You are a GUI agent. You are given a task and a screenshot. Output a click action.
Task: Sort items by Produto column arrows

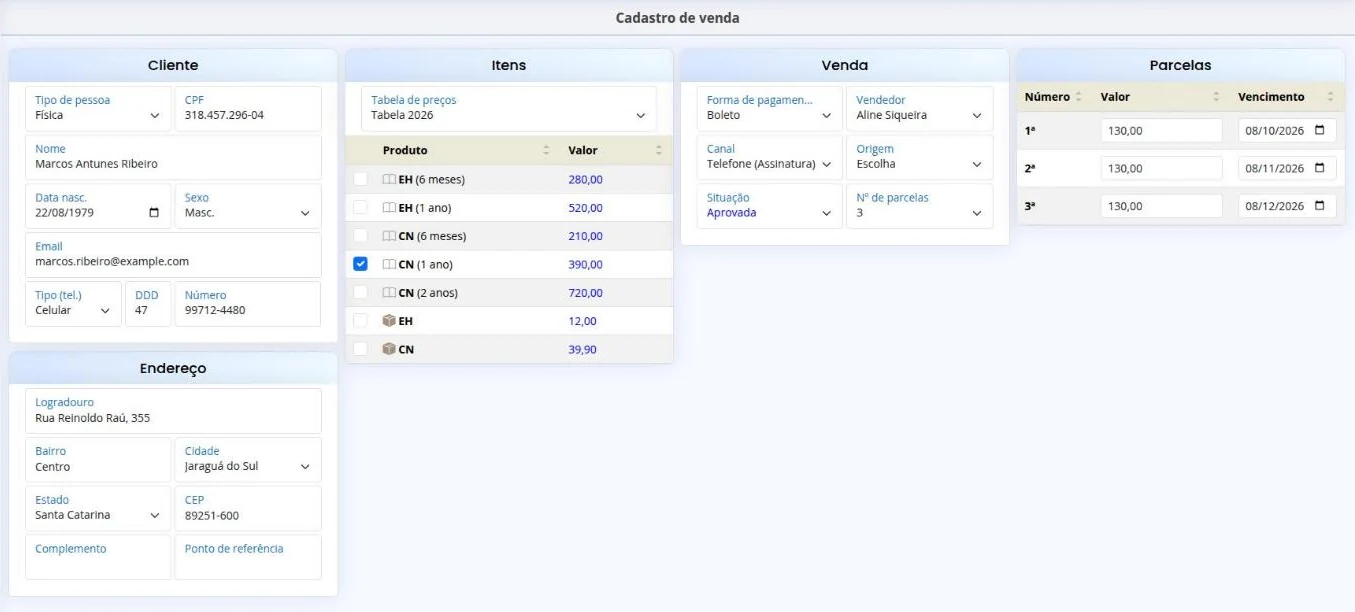[546, 150]
